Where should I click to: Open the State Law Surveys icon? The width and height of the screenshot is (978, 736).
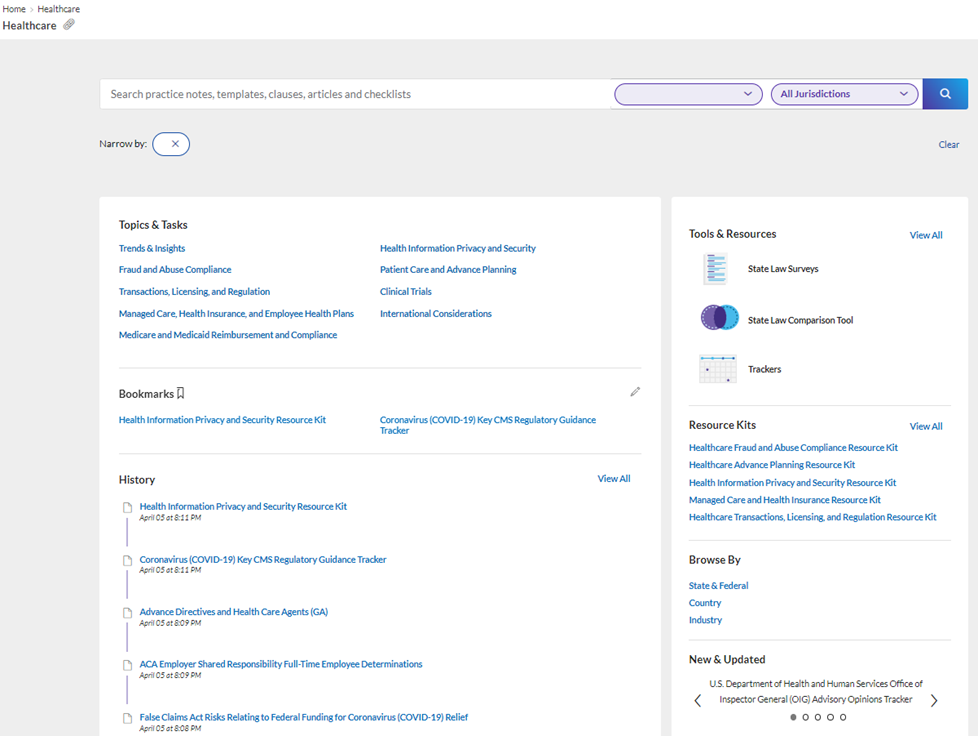[716, 269]
